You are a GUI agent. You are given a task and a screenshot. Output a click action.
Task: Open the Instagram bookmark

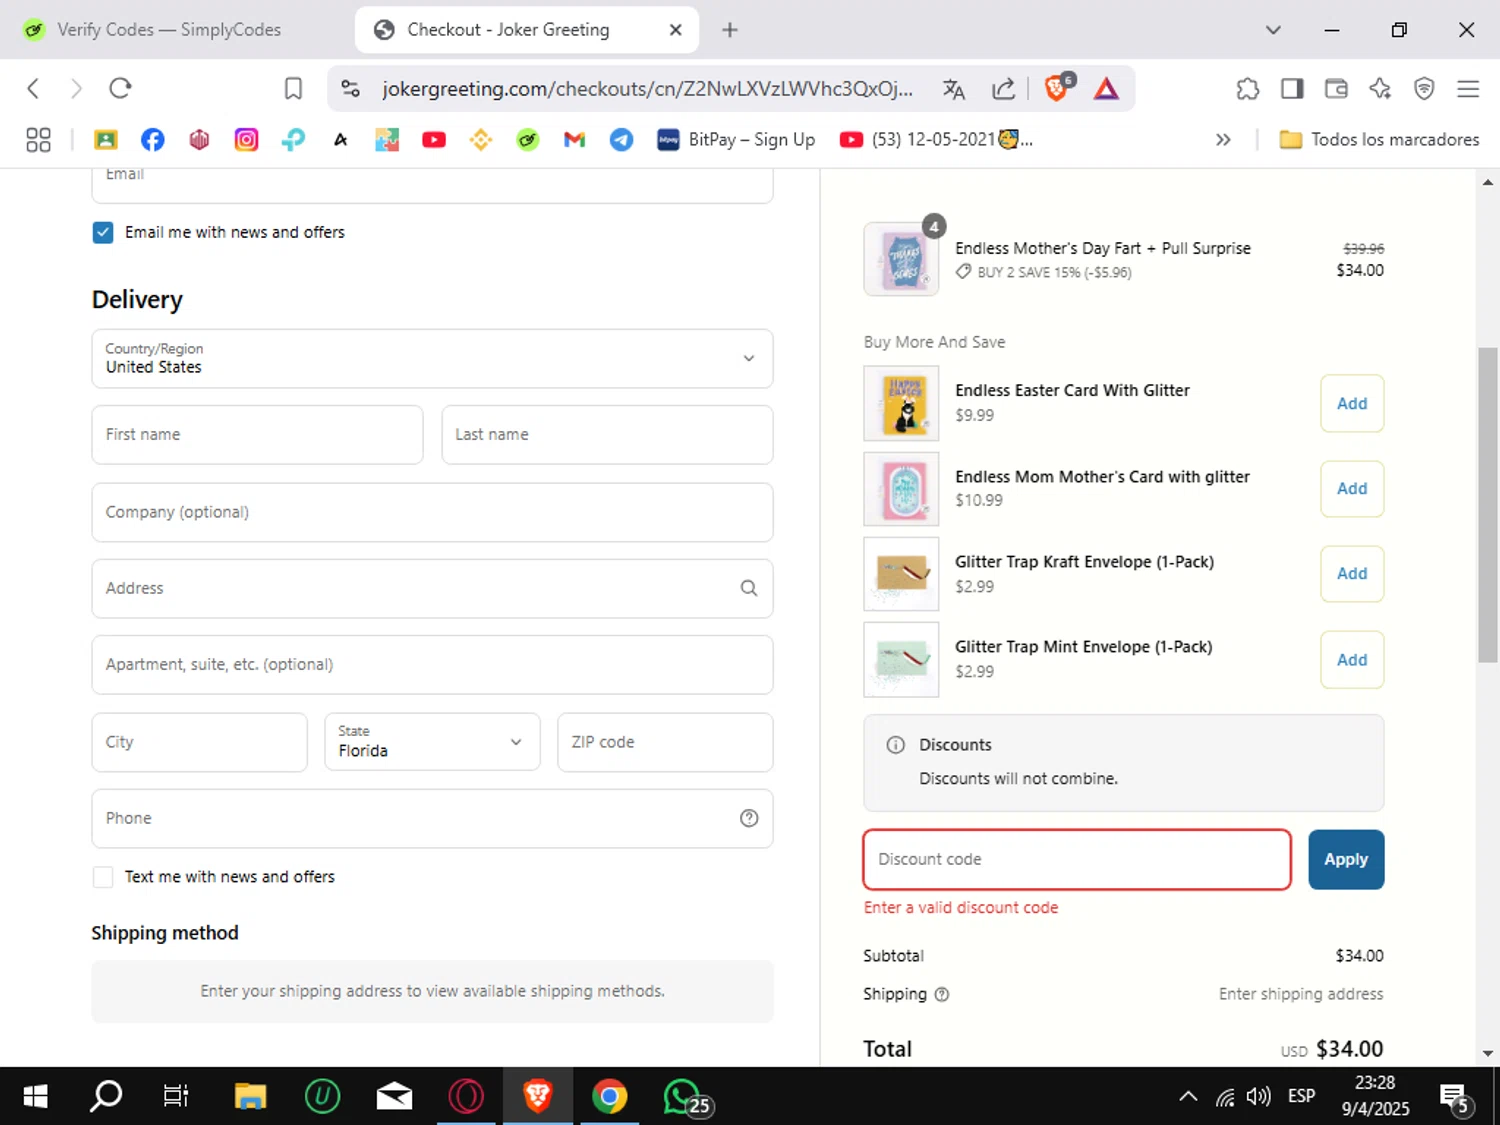(x=246, y=140)
